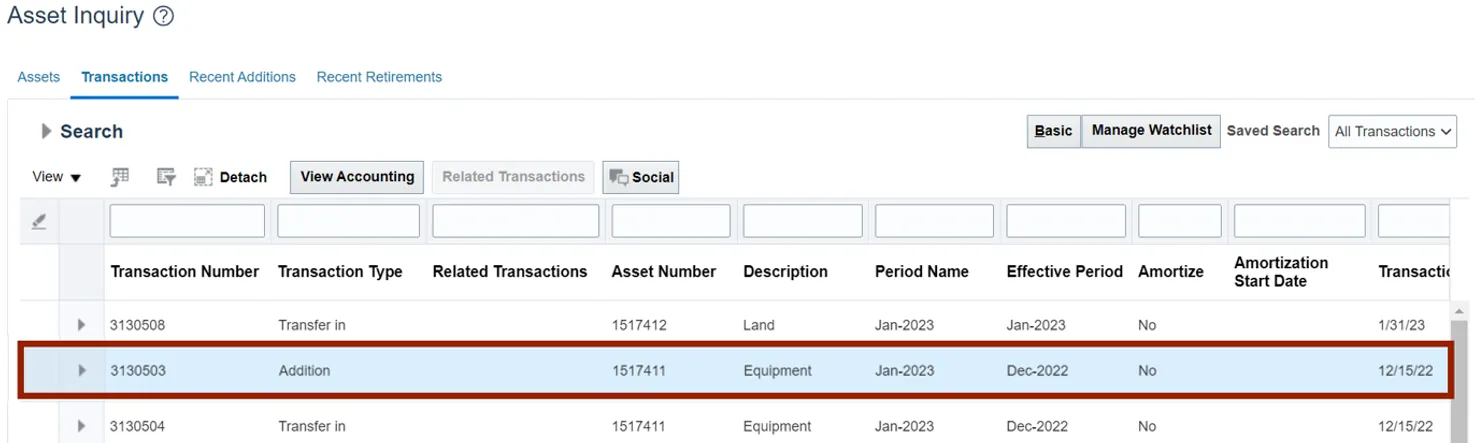
Task: Click the Transaction Number filter field
Action: (x=187, y=221)
